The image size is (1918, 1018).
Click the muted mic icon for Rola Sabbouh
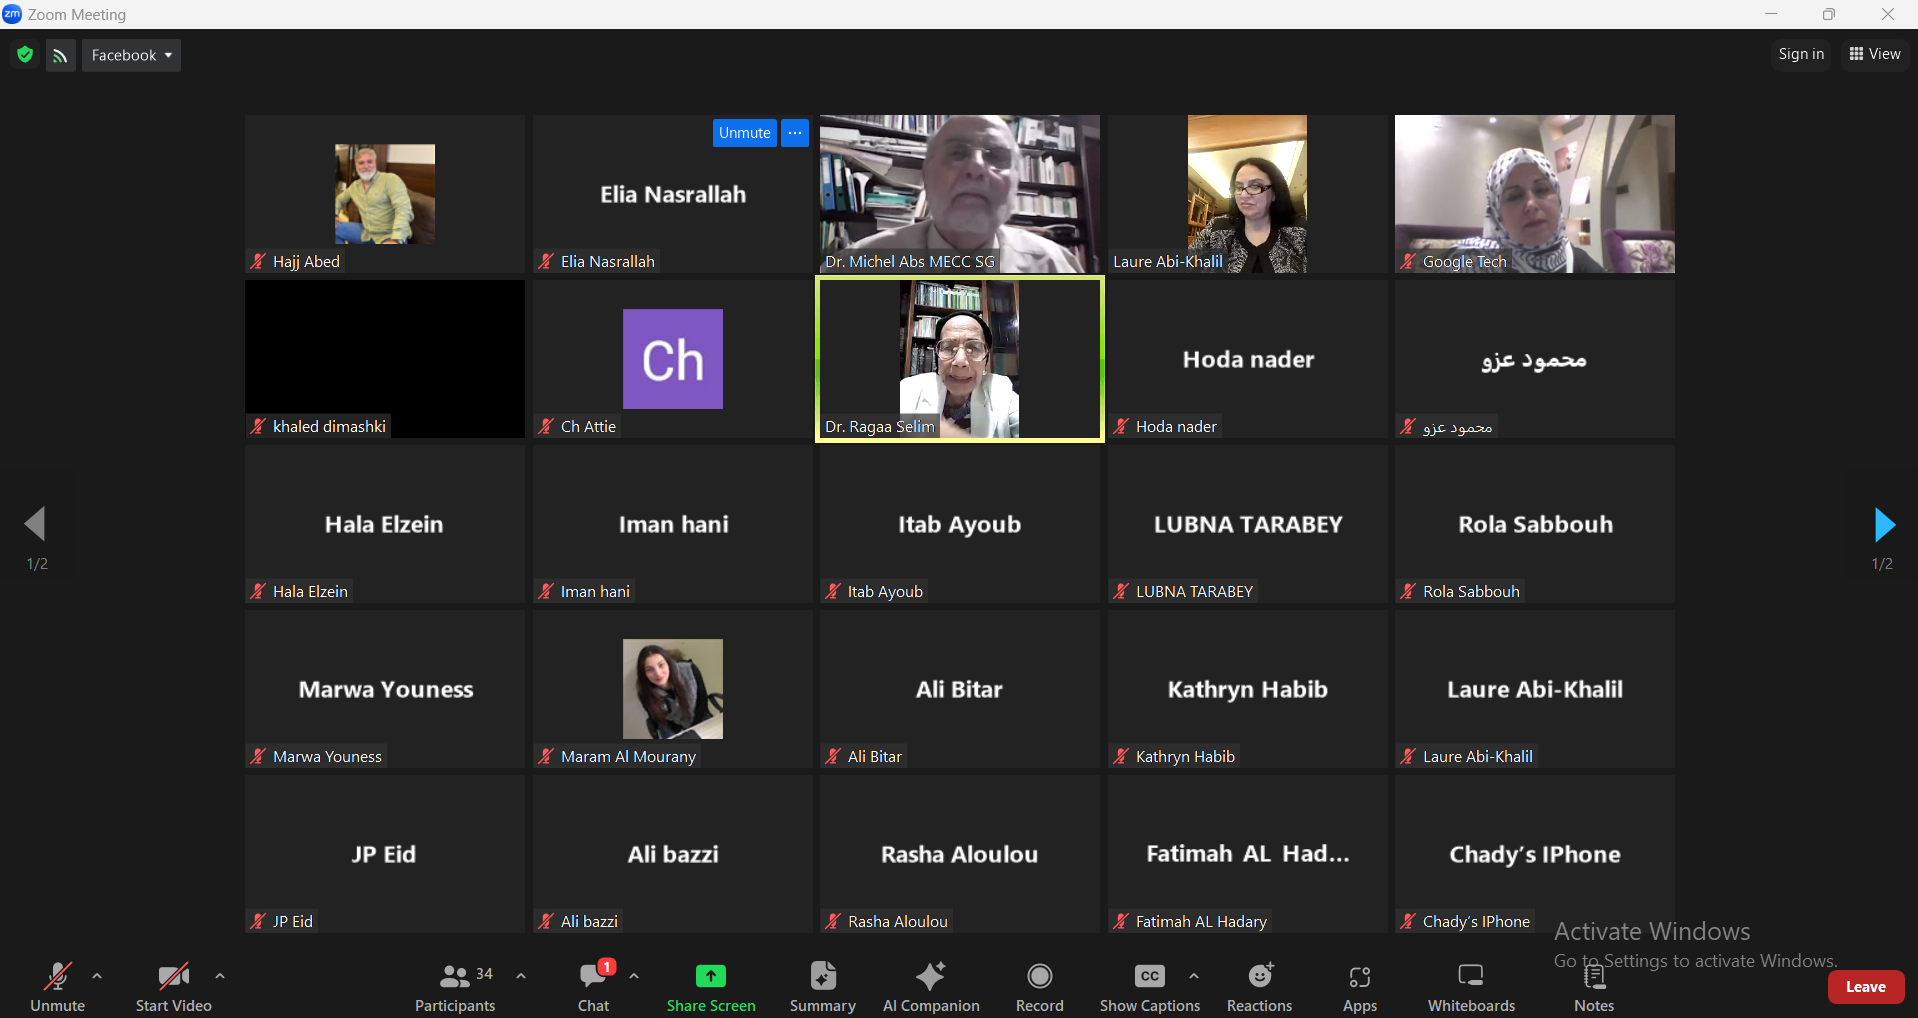click(1409, 592)
